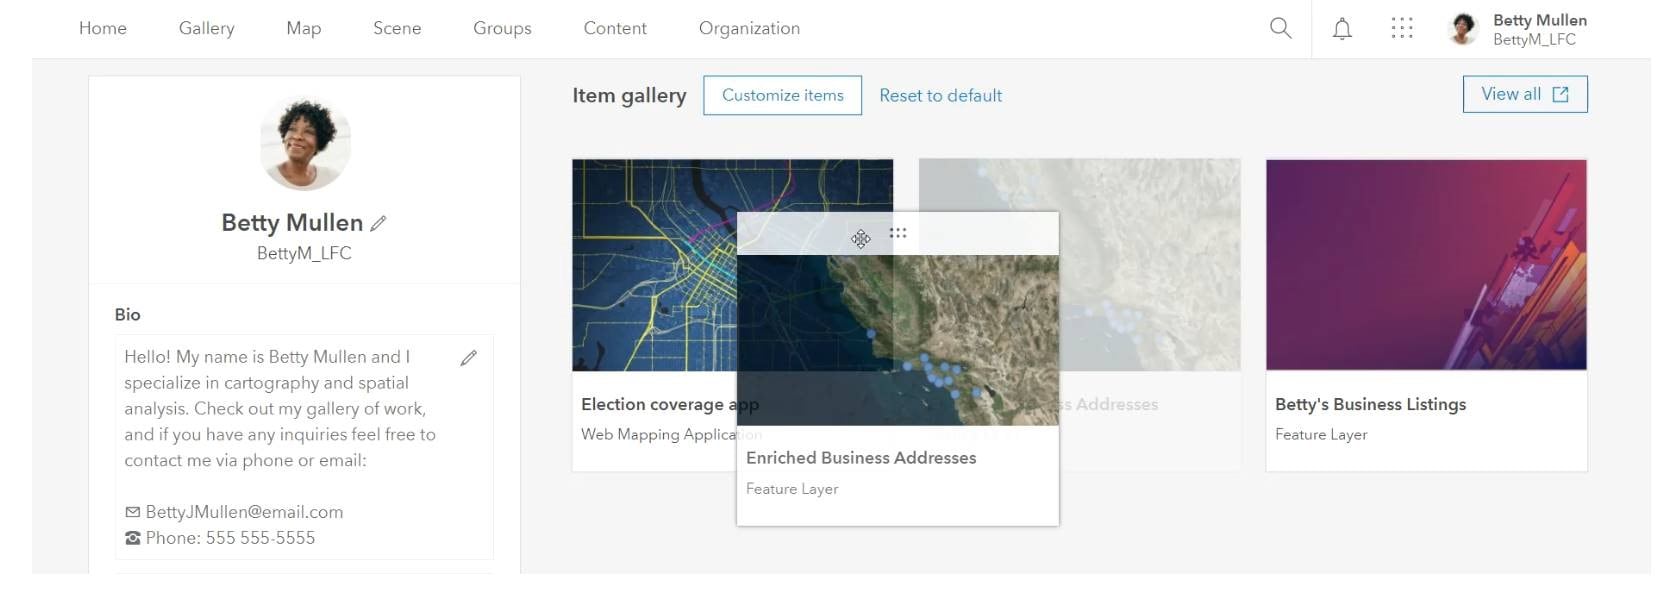This screenshot has width=1668, height=600.
Task: Edit the name with the pencil icon beside Betty Mullen
Action: [378, 224]
